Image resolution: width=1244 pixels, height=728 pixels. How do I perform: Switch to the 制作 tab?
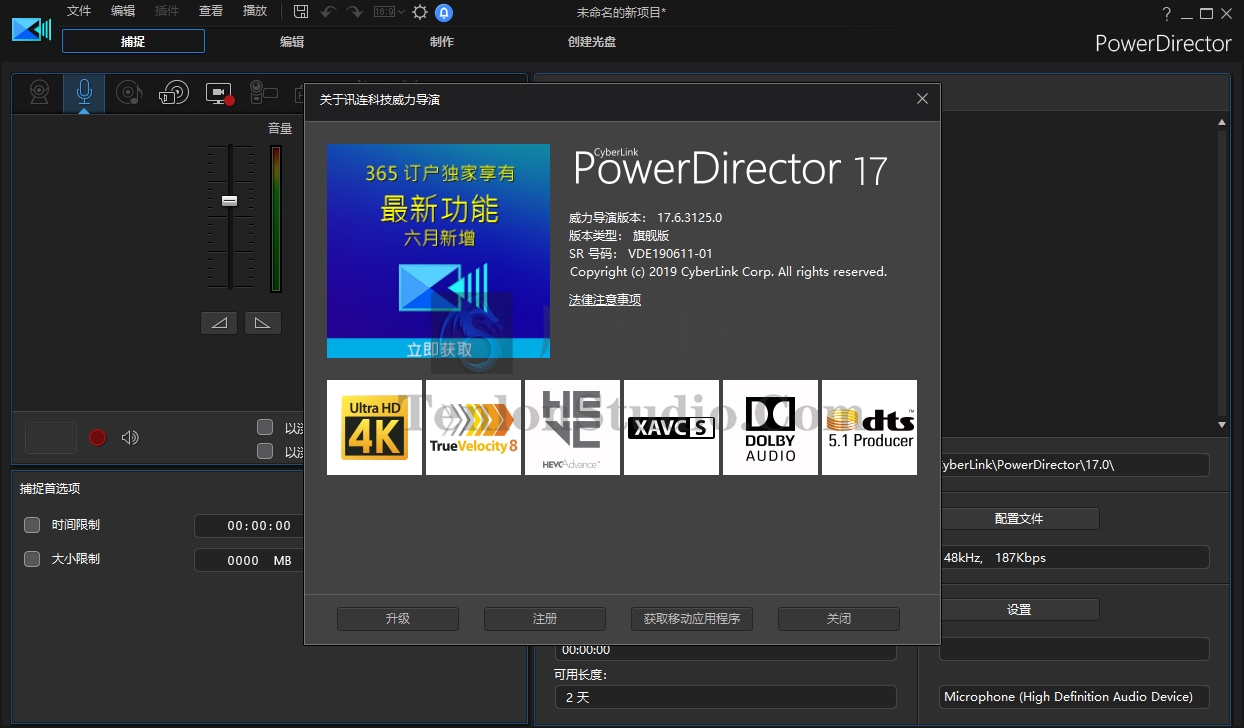click(x=441, y=42)
